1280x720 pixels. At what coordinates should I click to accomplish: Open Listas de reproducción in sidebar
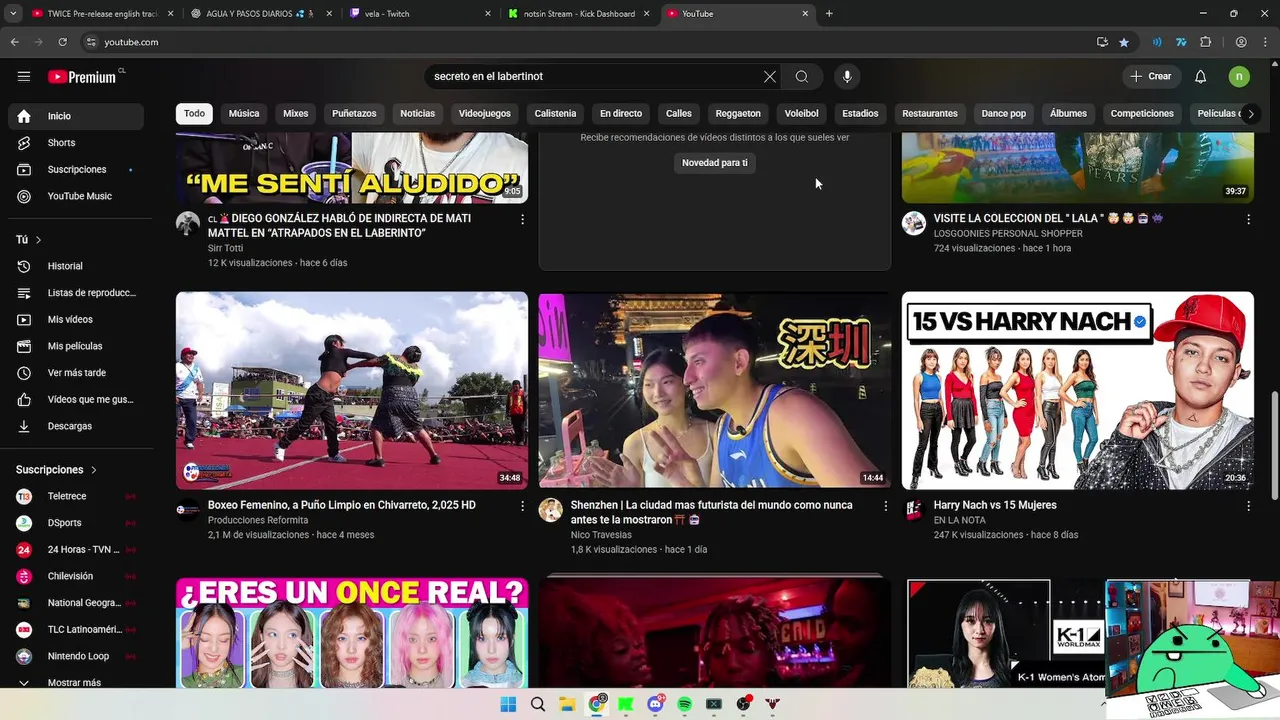pyautogui.click(x=76, y=293)
